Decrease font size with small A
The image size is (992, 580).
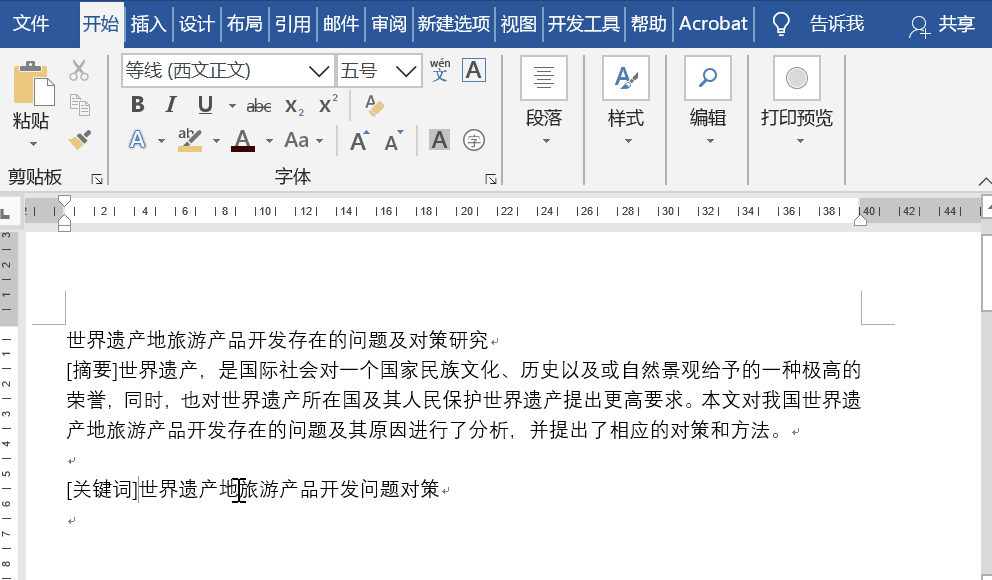[394, 140]
